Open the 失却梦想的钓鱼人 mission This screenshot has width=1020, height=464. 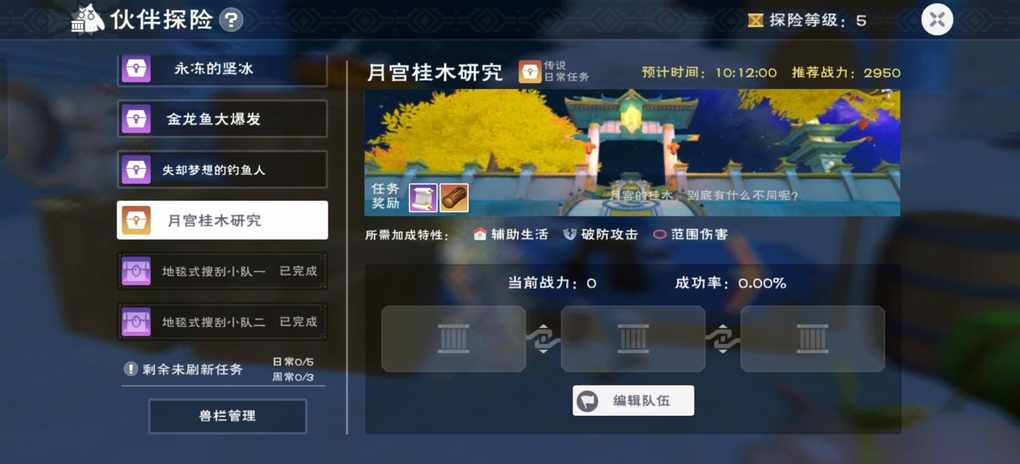pyautogui.click(x=222, y=170)
